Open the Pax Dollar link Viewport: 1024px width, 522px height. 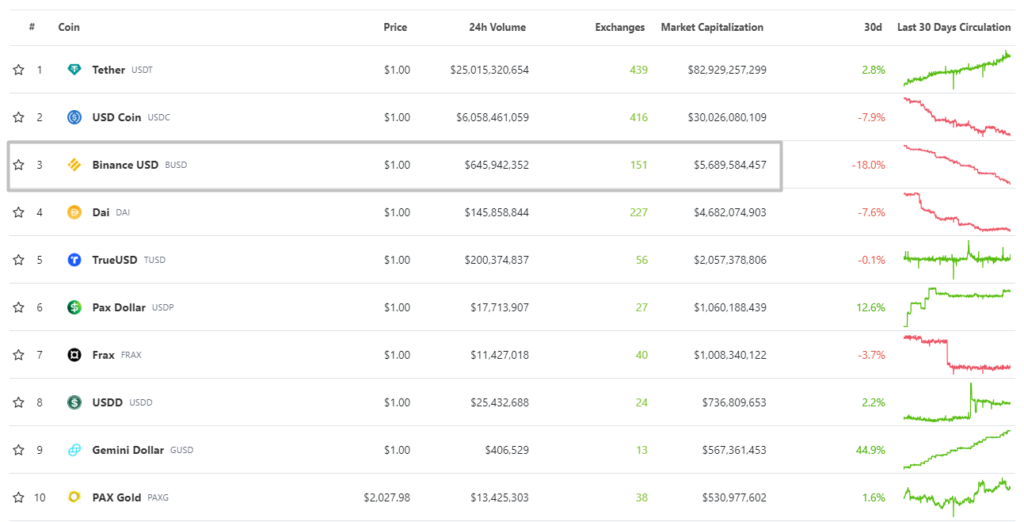click(119, 308)
